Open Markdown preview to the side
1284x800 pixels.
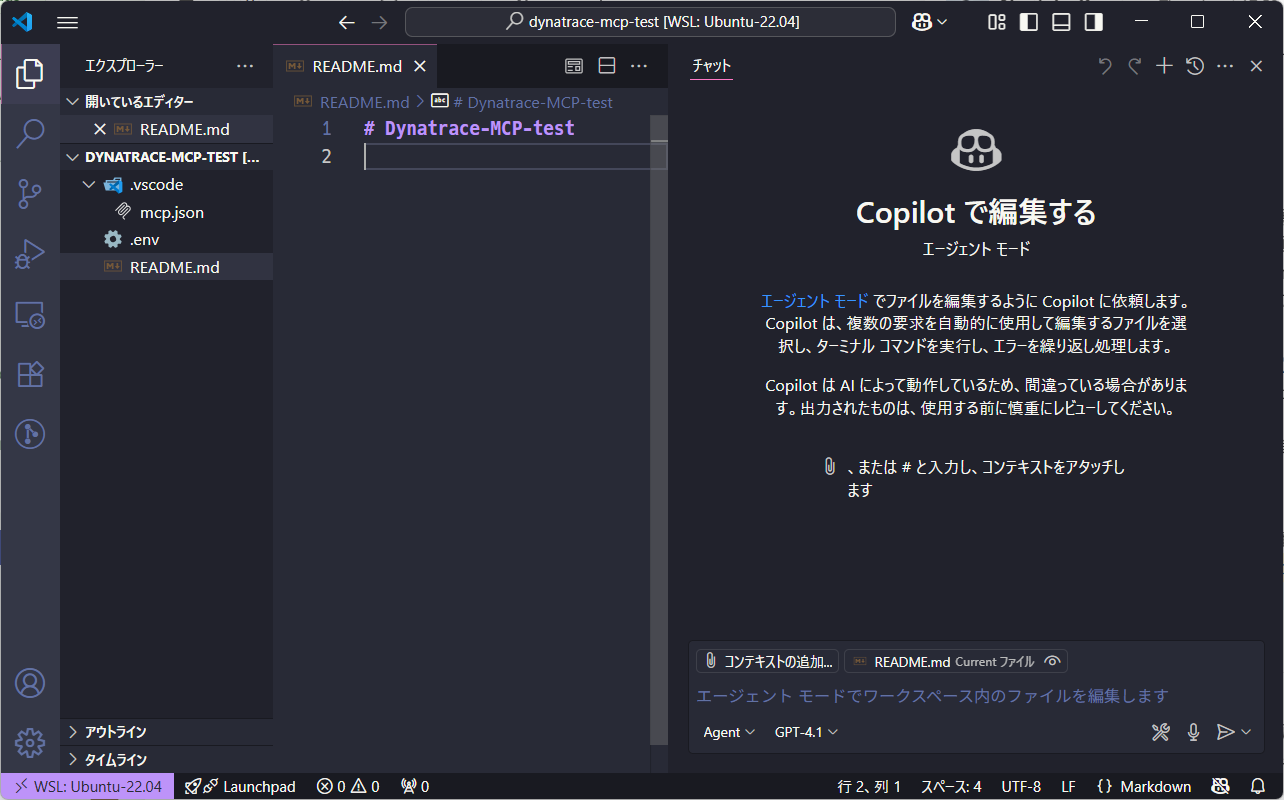click(x=574, y=66)
